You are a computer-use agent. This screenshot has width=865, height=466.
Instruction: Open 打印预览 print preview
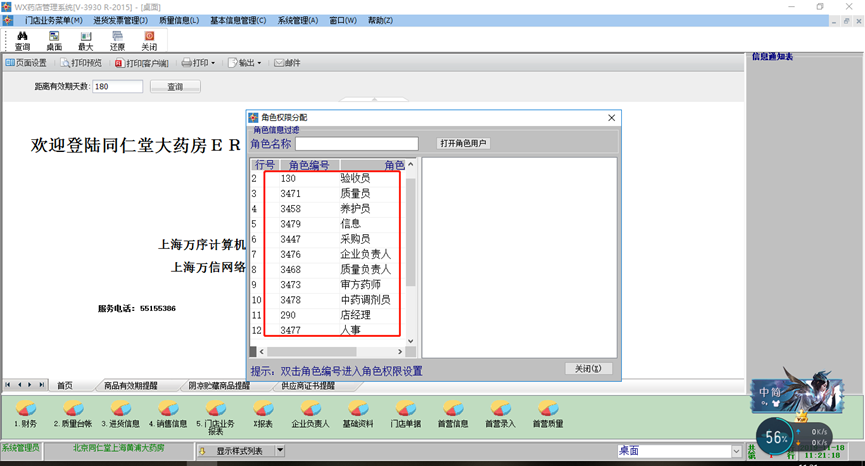click(x=82, y=63)
